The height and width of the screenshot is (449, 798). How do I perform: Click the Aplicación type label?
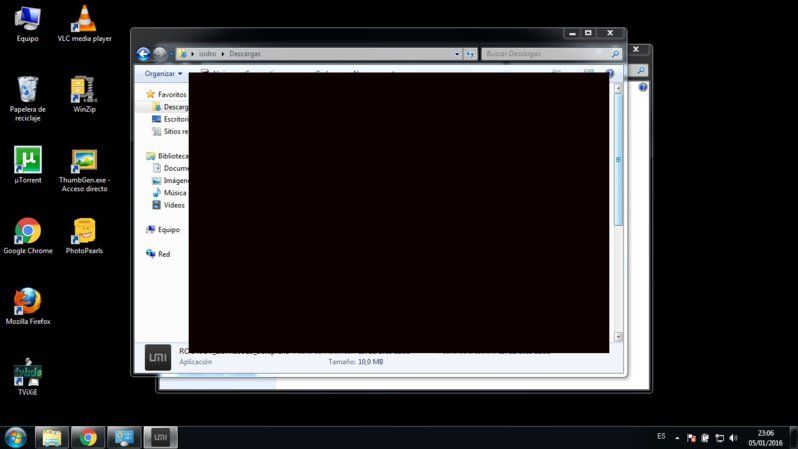tap(195, 362)
